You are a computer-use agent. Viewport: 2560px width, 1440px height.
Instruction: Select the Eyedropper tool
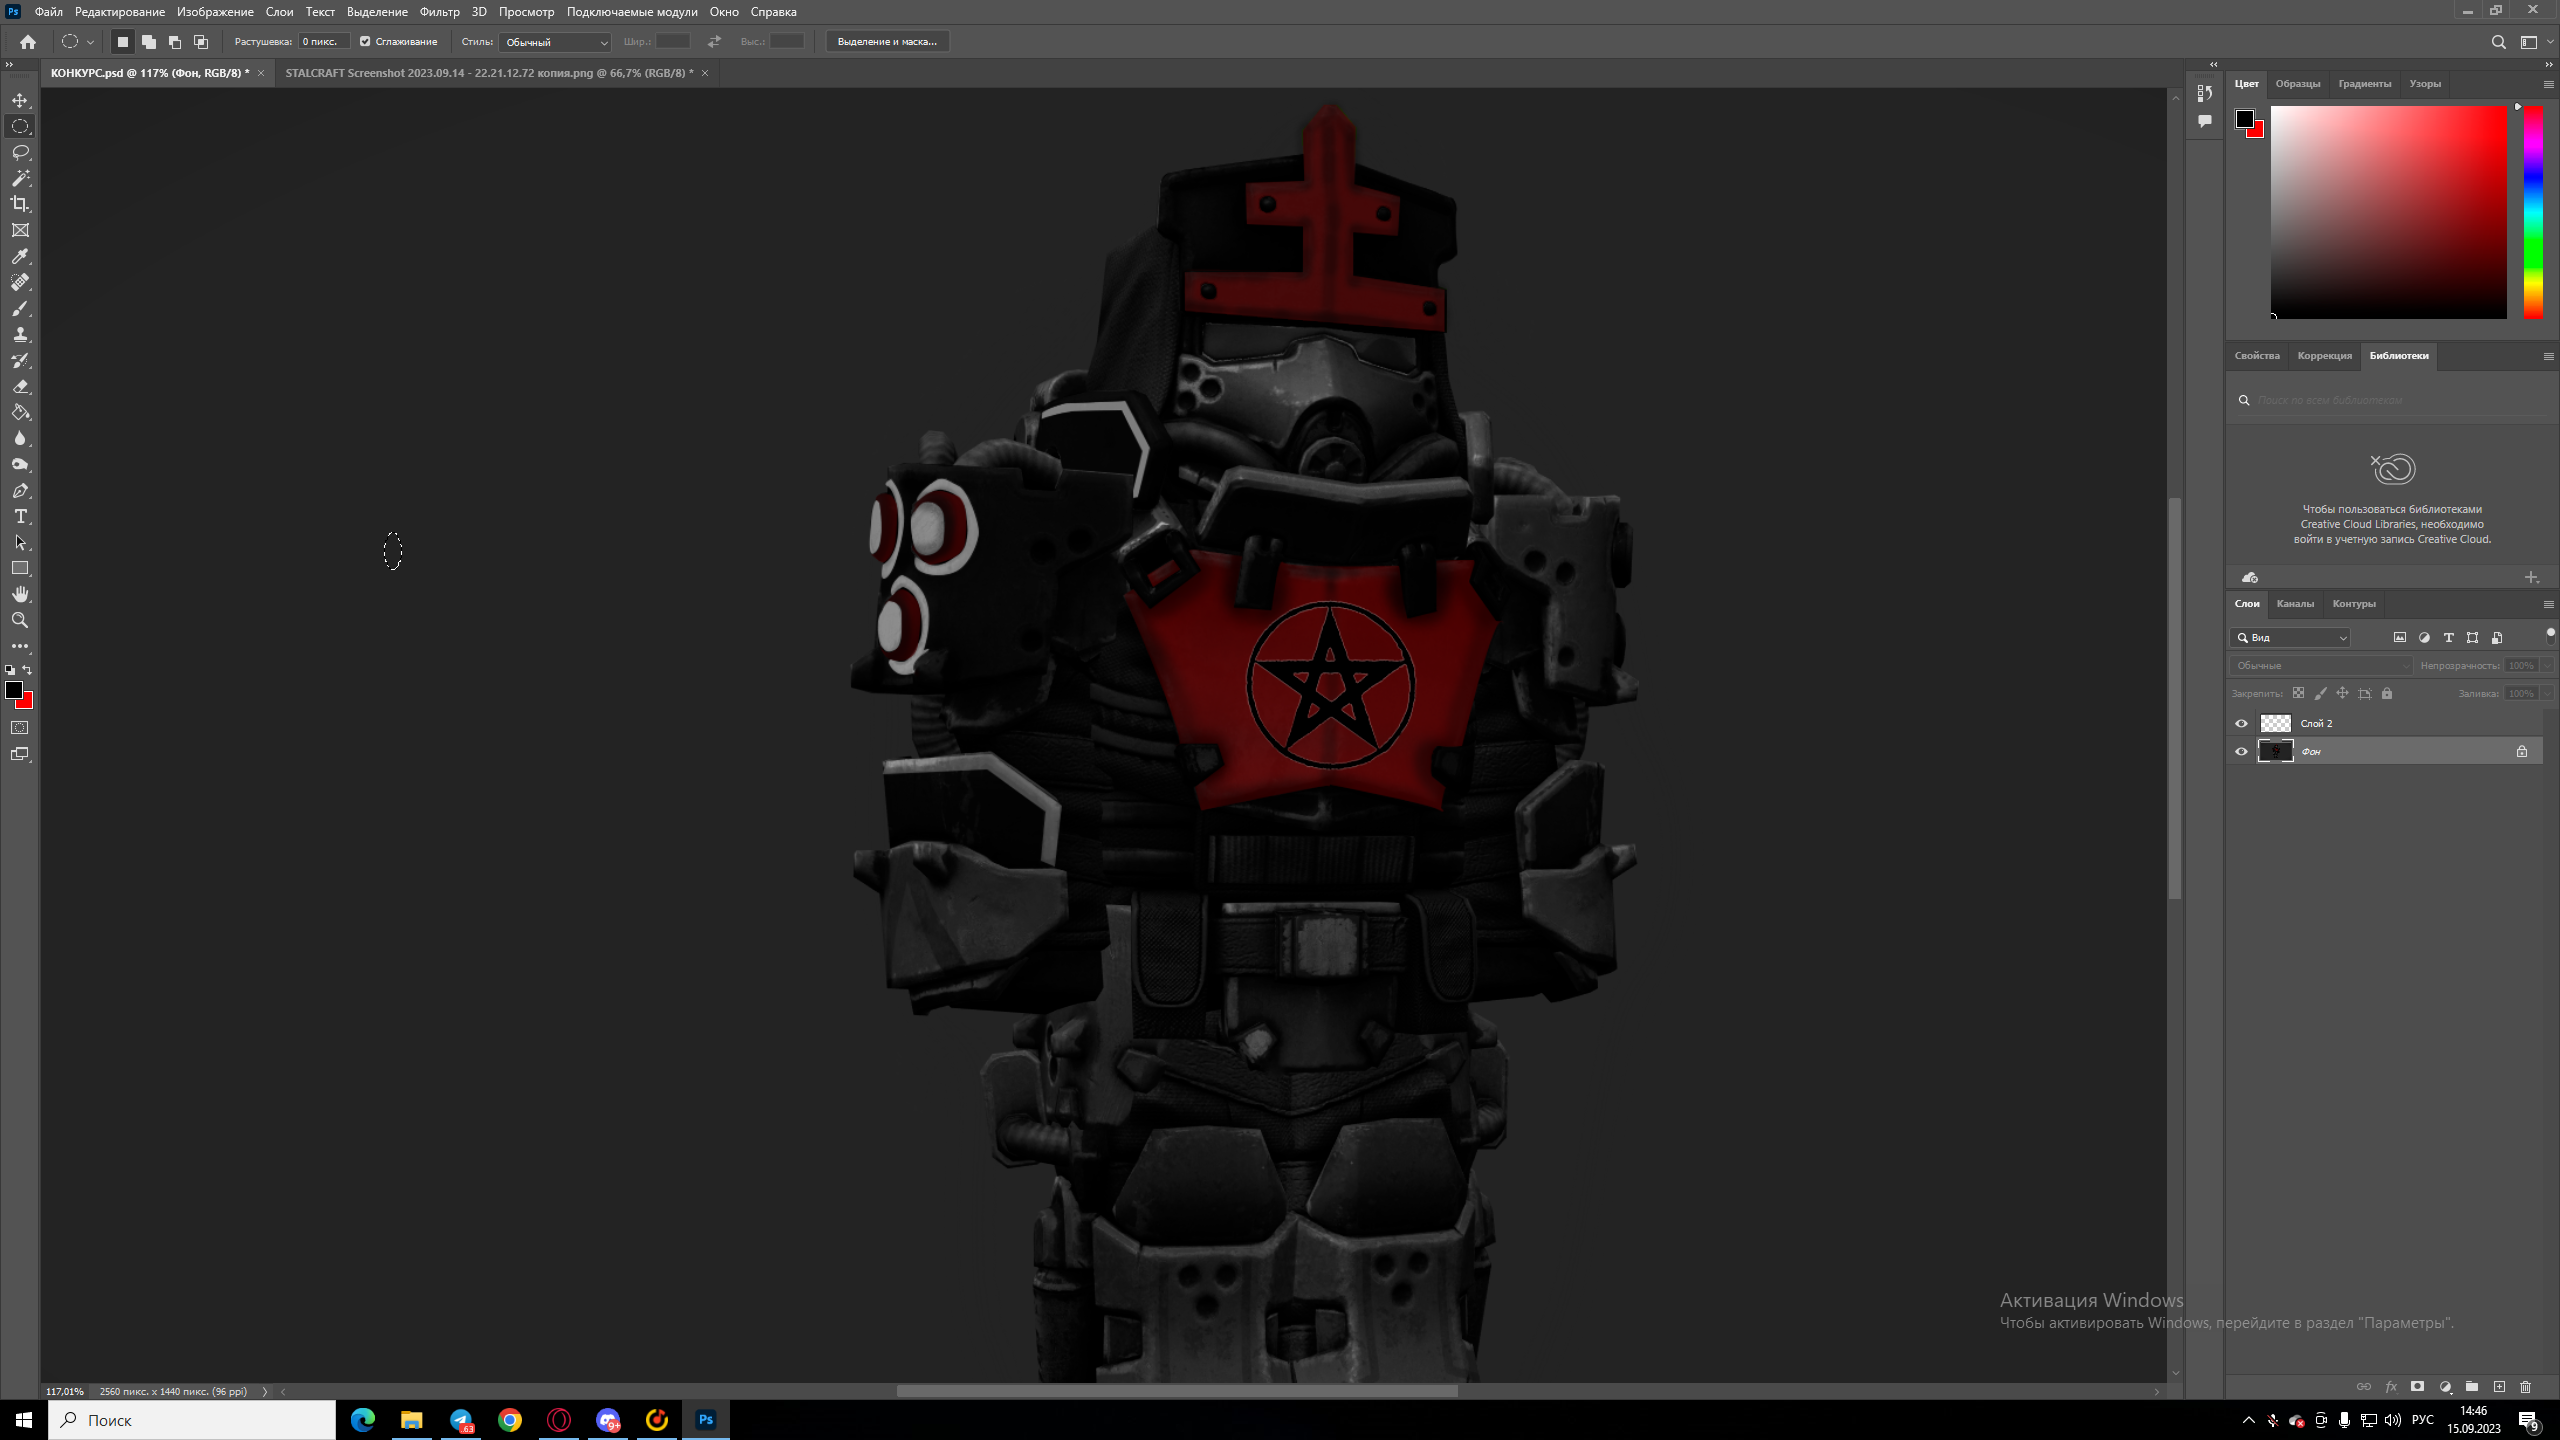point(20,257)
